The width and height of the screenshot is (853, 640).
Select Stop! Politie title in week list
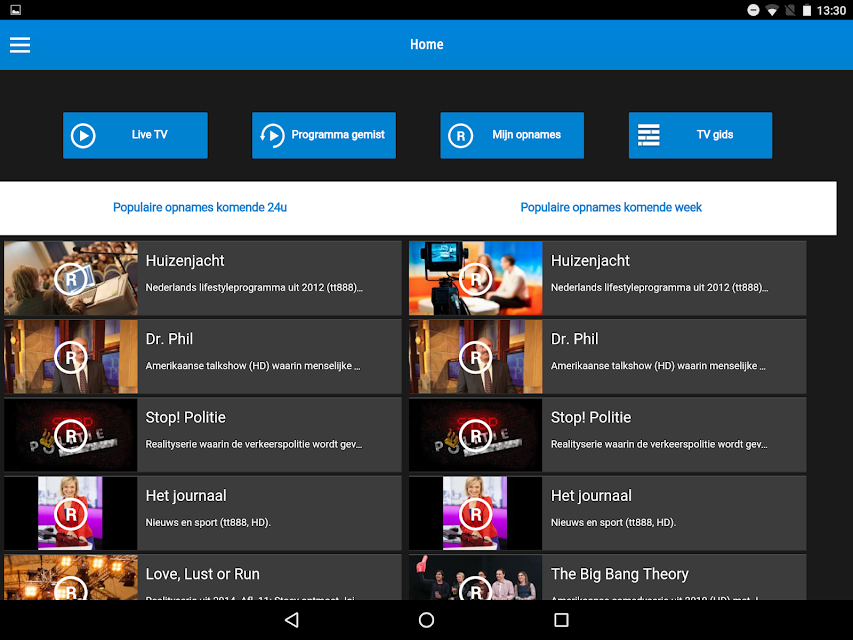(x=591, y=417)
